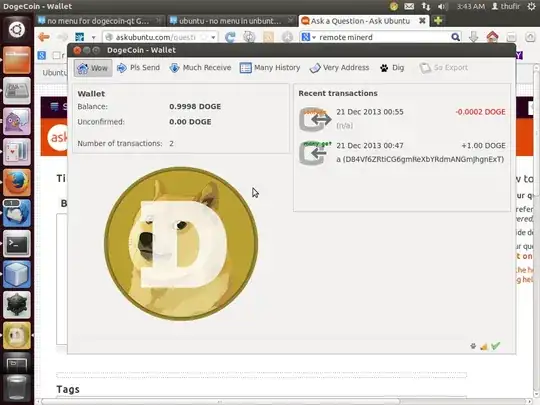This screenshot has height=405, width=540.
Task: Launch Firefox from the Unity launcher
Action: pyautogui.click(x=17, y=183)
